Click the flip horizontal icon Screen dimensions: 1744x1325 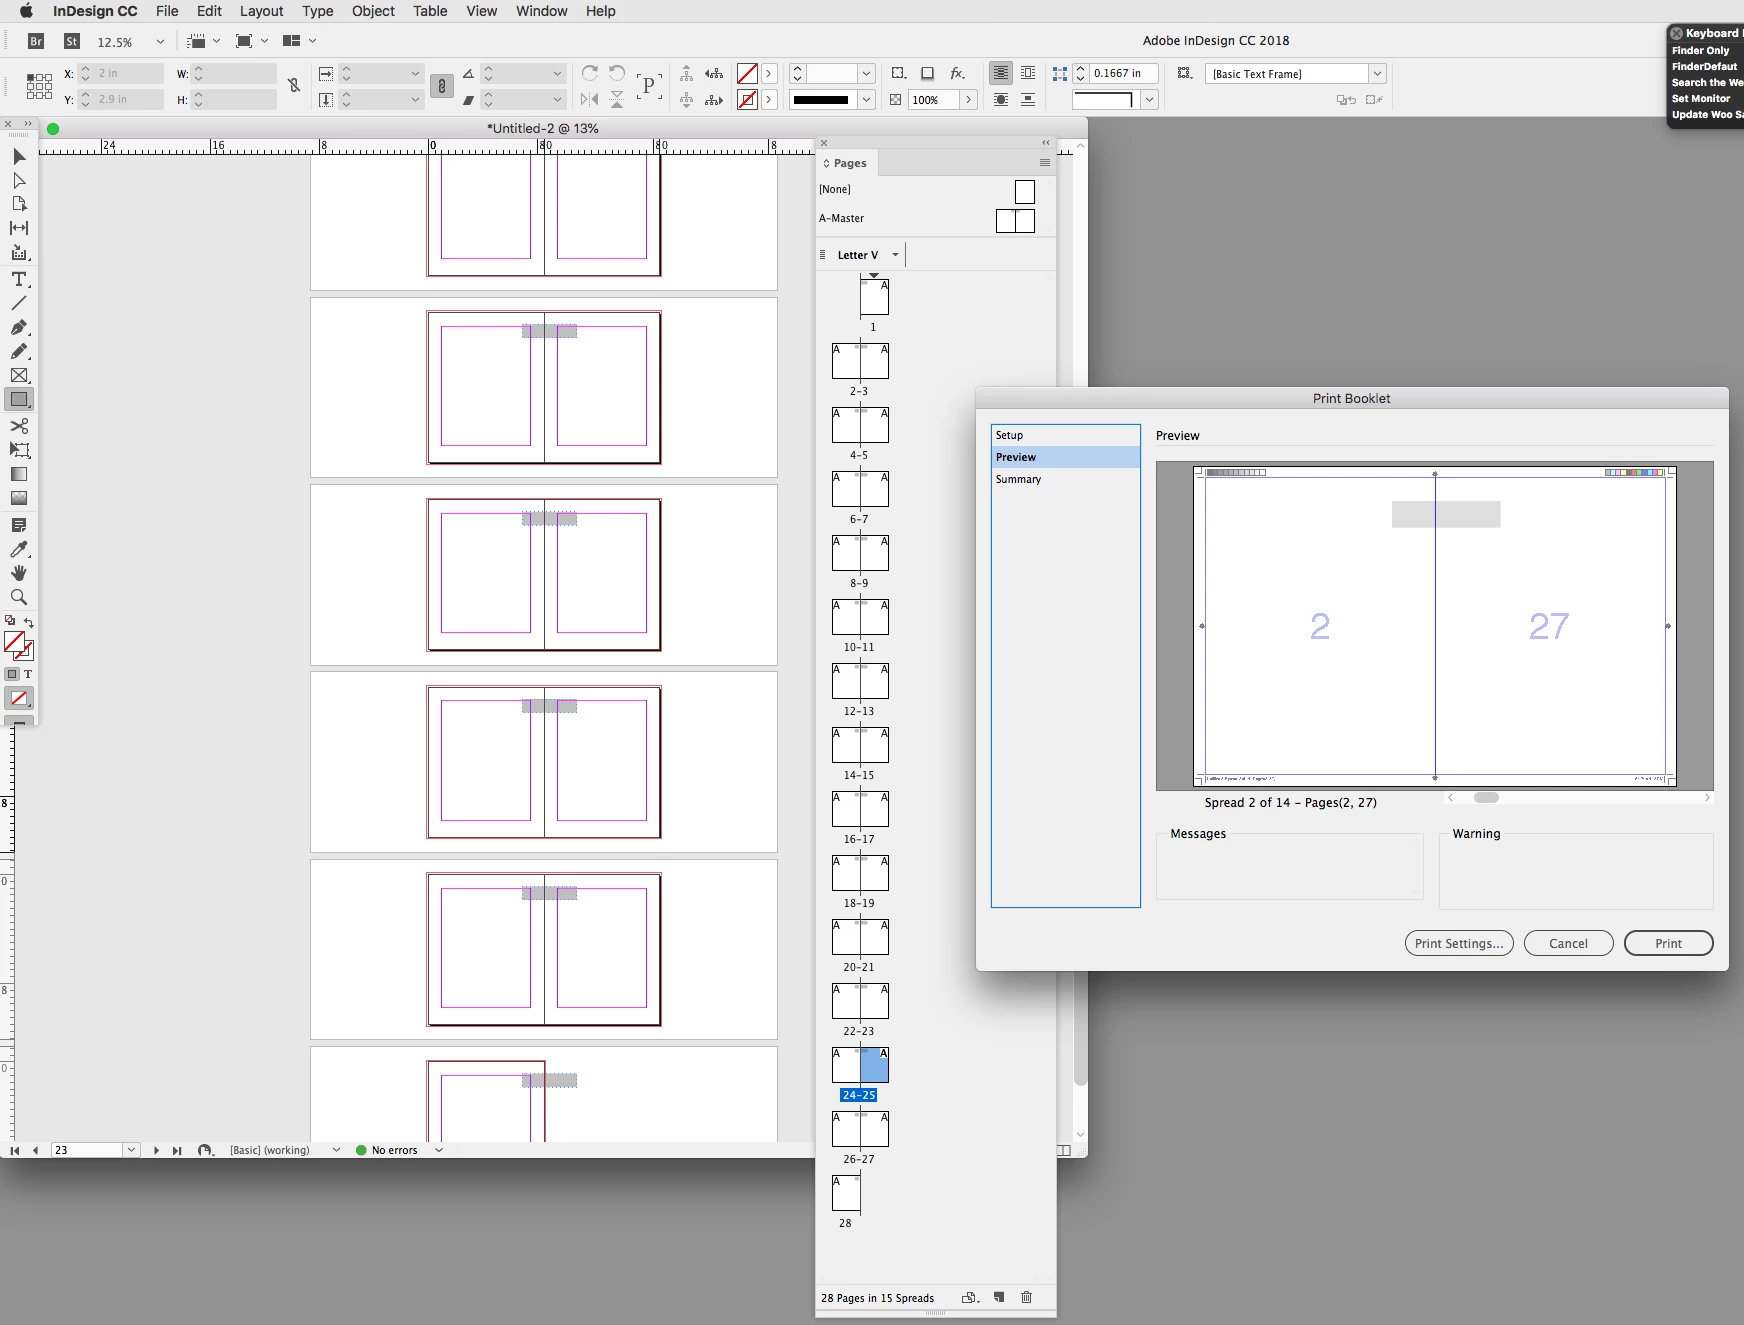click(590, 99)
